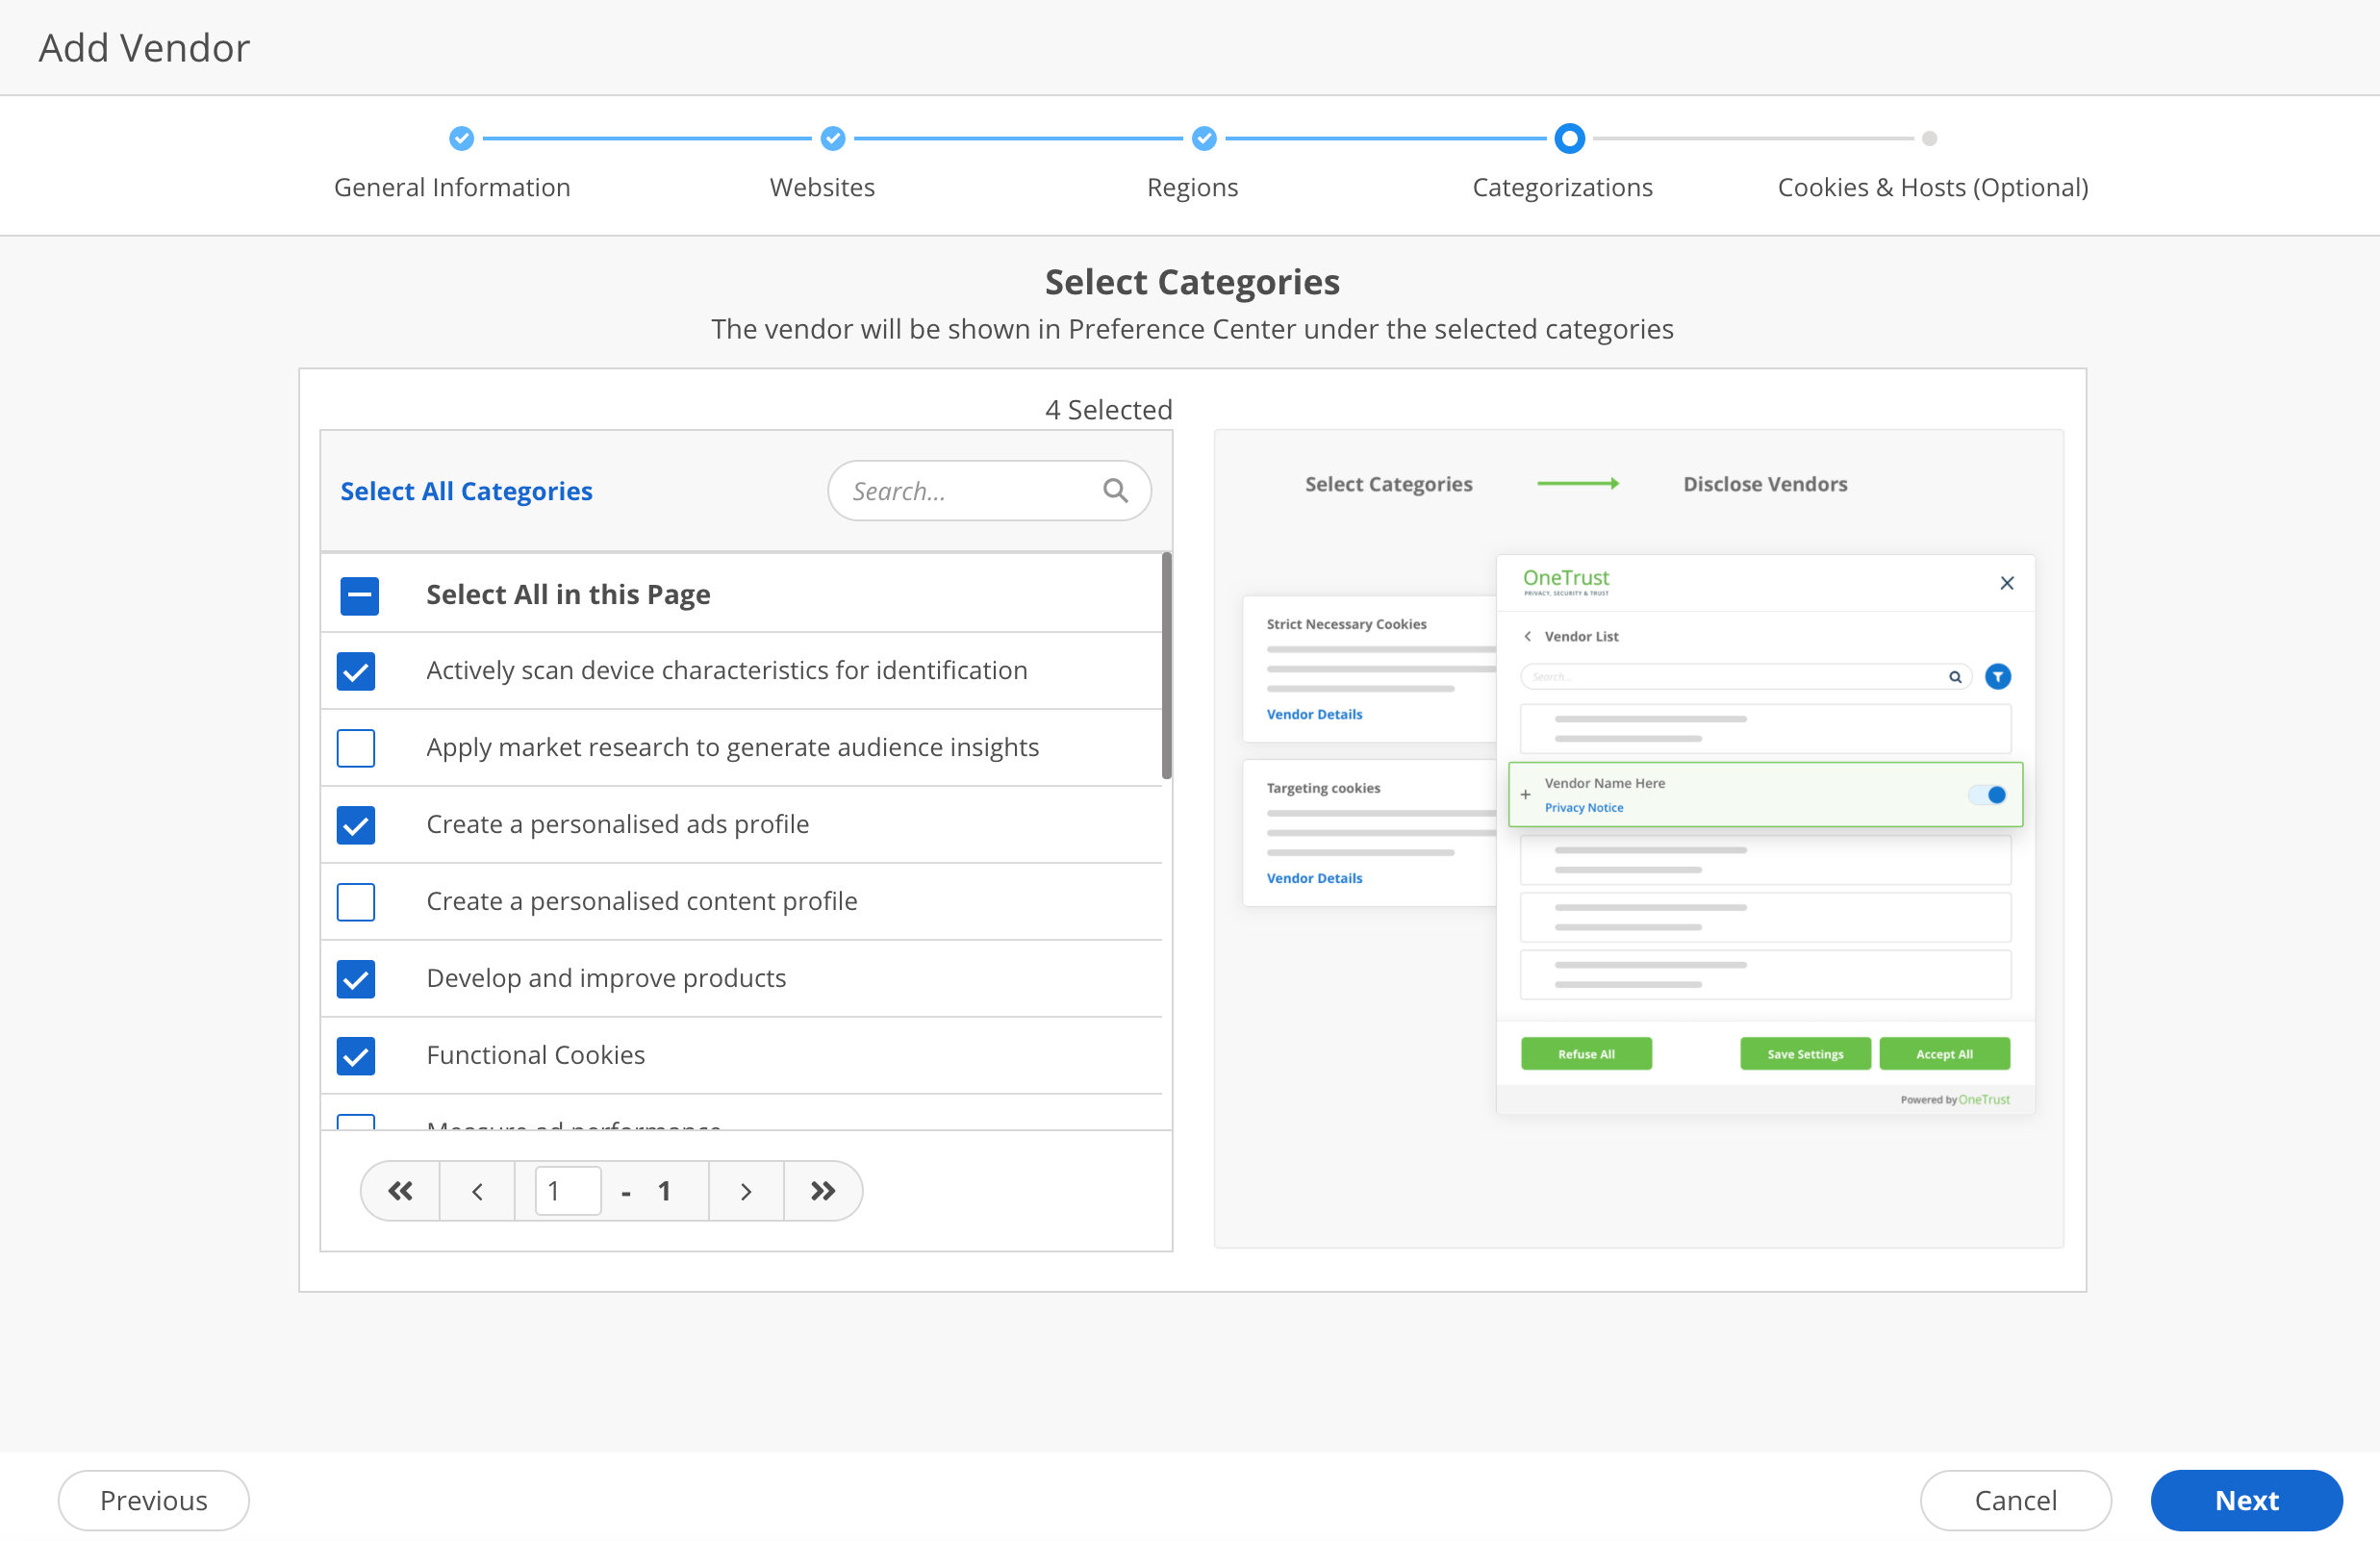
Task: Click the search magnifier in the categories search bar
Action: pos(1115,490)
